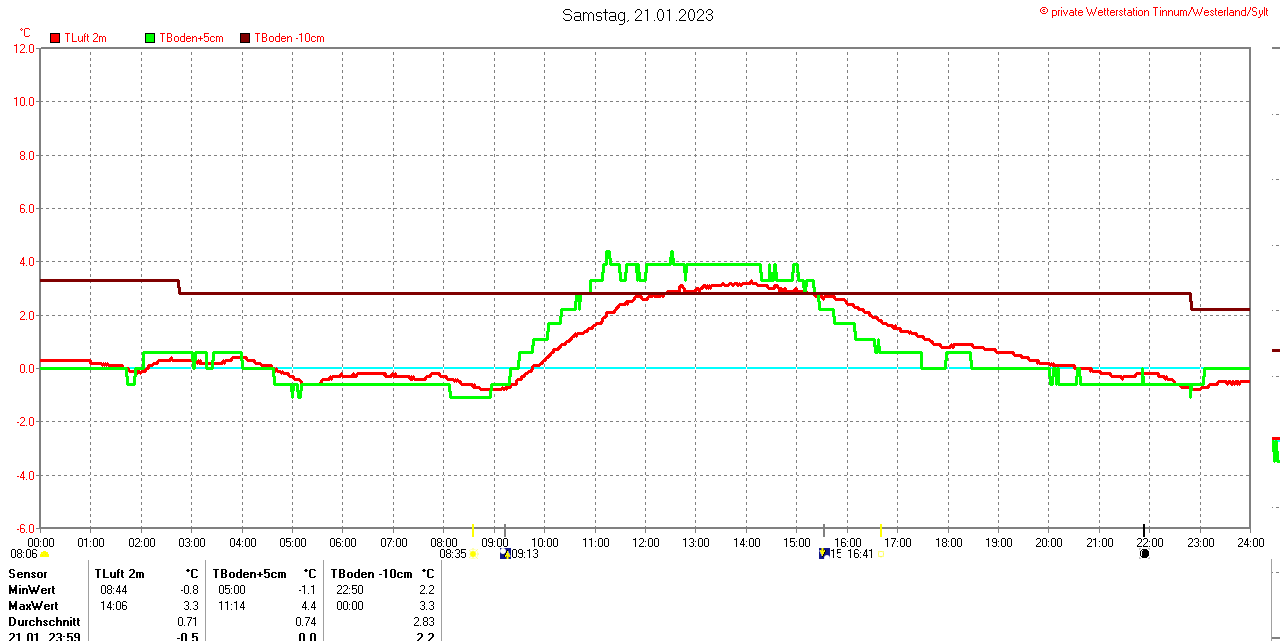Click the TLuft 2m legend label
The image size is (1280, 641).
[x=85, y=38]
